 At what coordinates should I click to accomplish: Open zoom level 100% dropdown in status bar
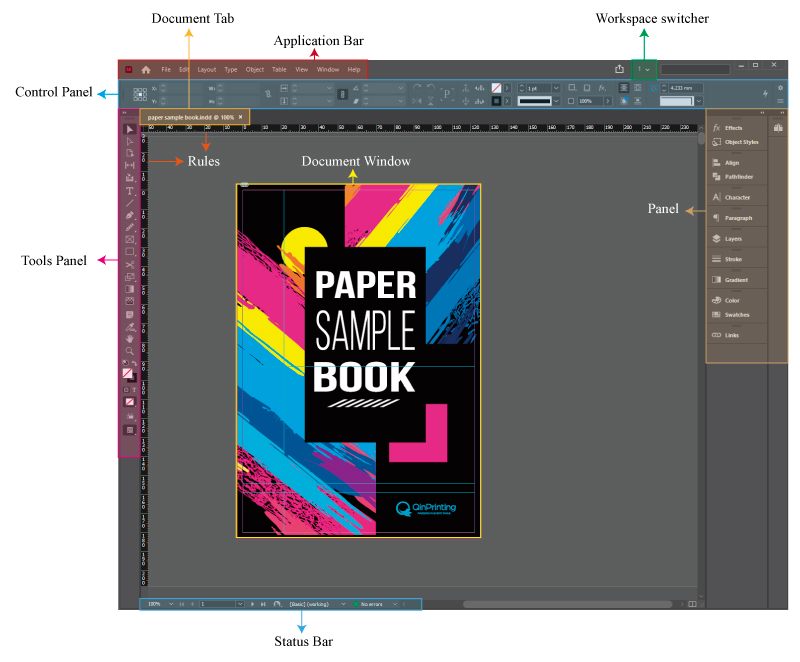pyautogui.click(x=170, y=604)
